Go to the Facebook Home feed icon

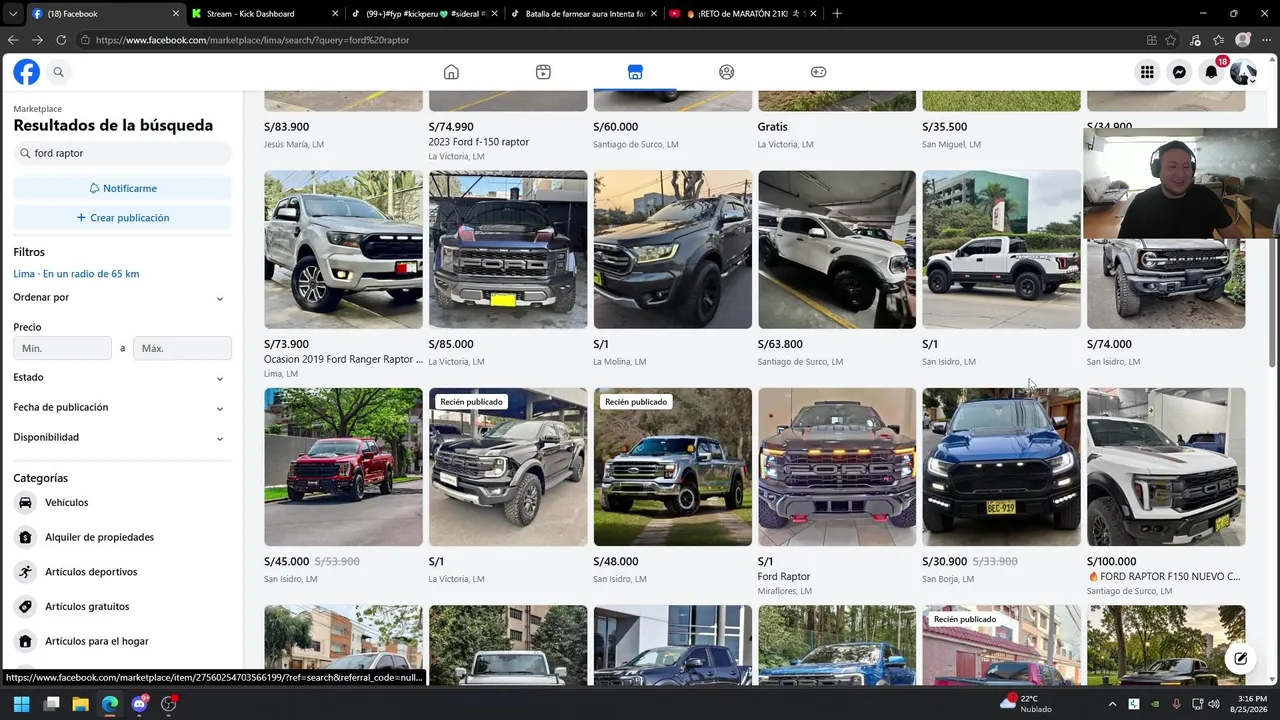(x=451, y=72)
